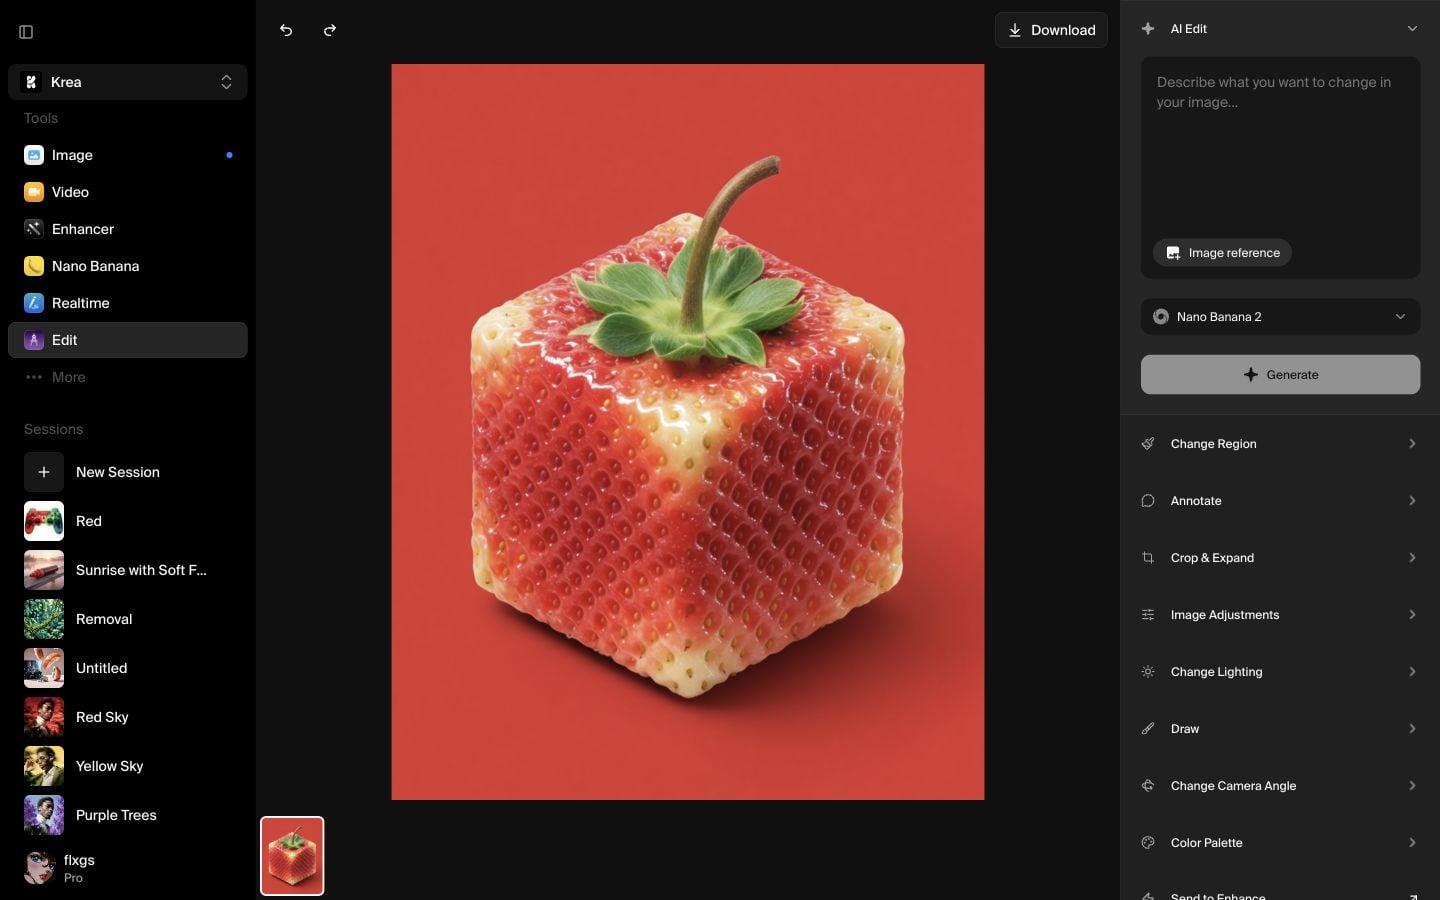Expand the Crop & Expand section
This screenshot has height=900, width=1440.
click(x=1280, y=558)
